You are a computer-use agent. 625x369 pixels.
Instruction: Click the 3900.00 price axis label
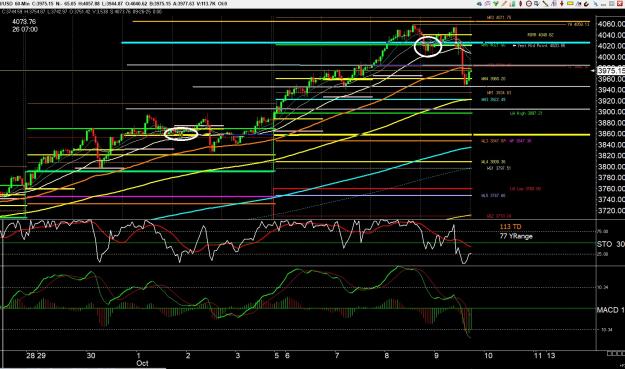click(611, 112)
